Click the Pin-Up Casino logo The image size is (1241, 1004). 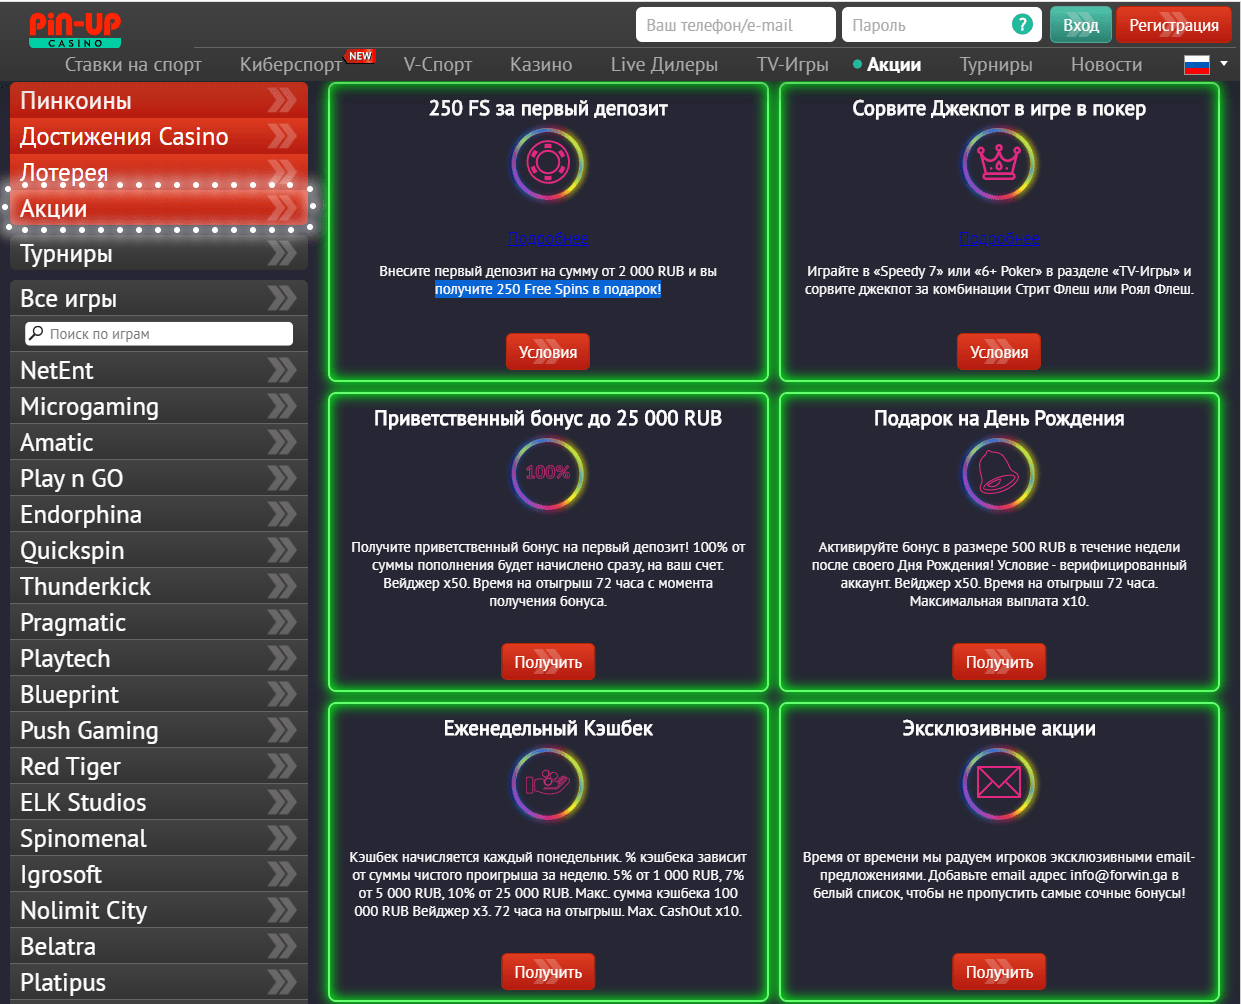[x=75, y=28]
